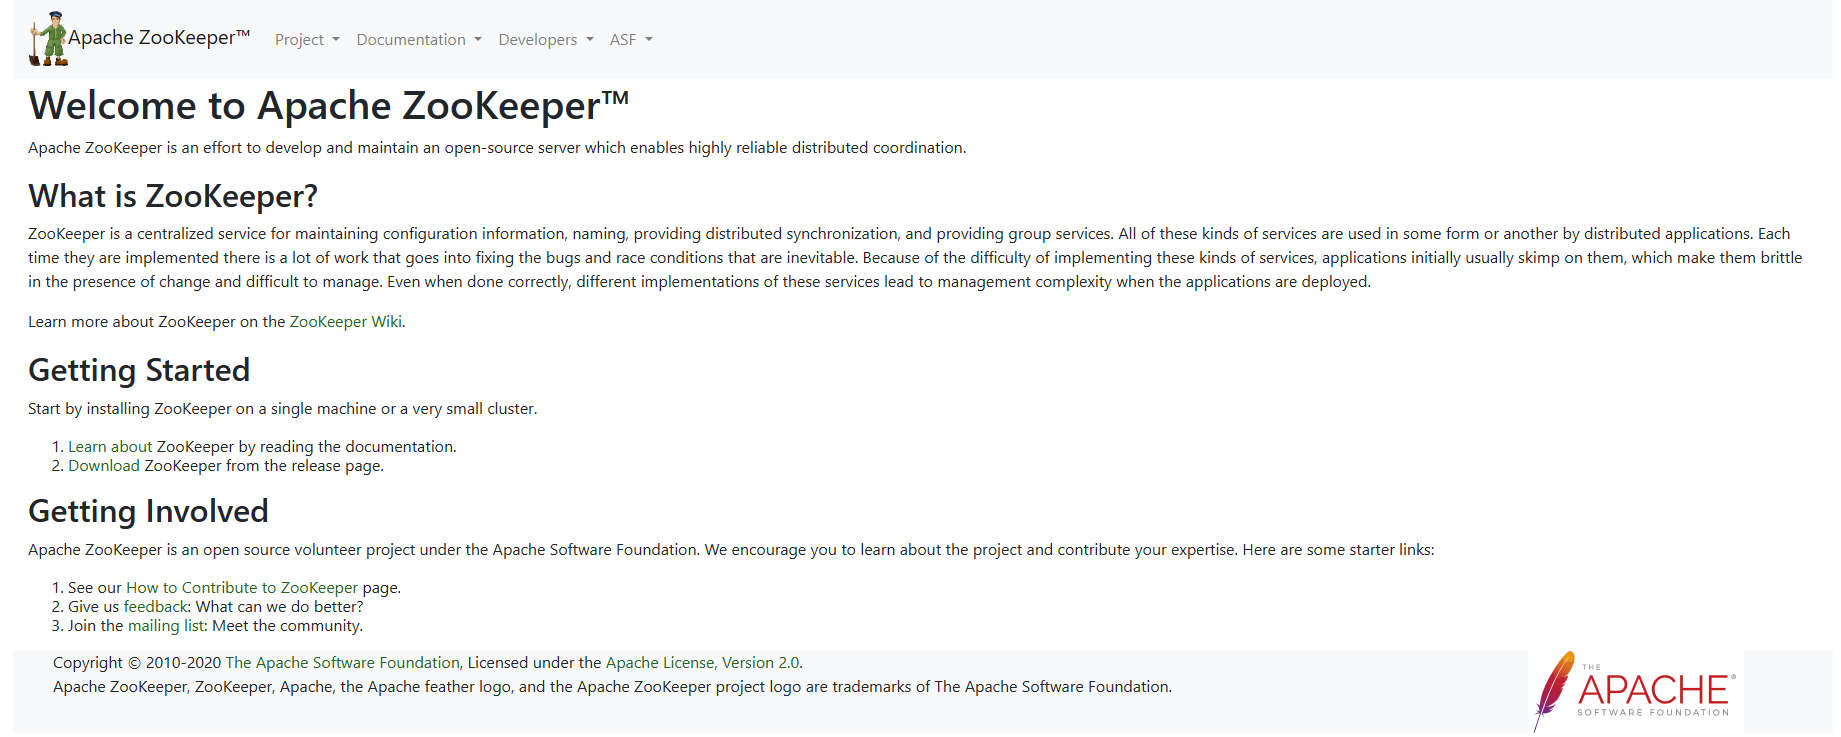Visit The Apache Software Foundation footer link
The width and height of the screenshot is (1841, 737).
click(342, 663)
